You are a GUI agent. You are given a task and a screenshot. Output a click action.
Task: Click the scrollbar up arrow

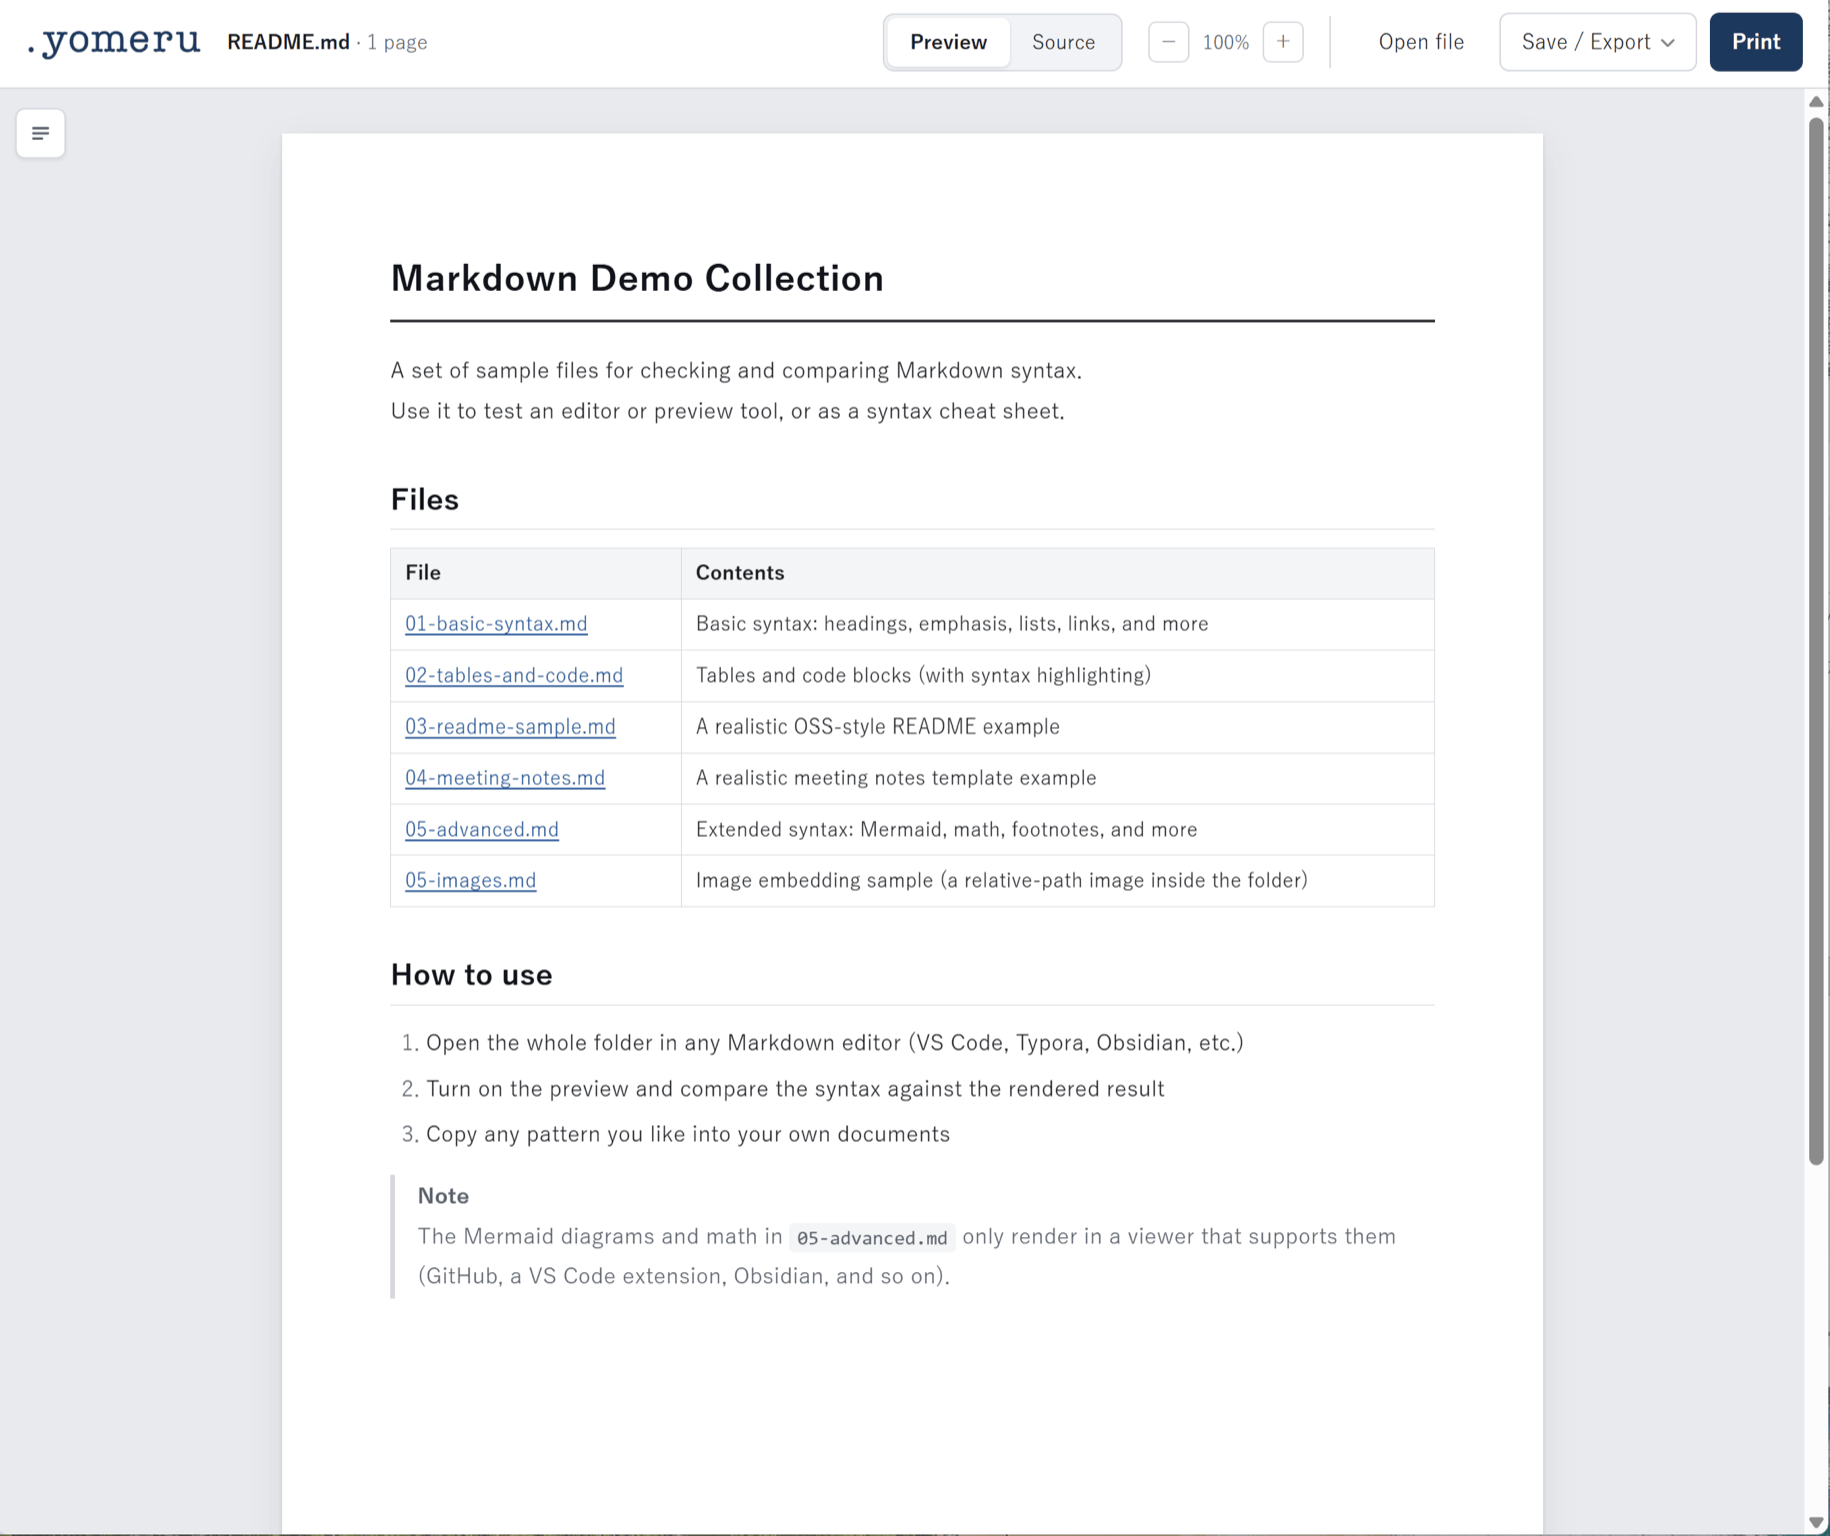click(x=1816, y=101)
